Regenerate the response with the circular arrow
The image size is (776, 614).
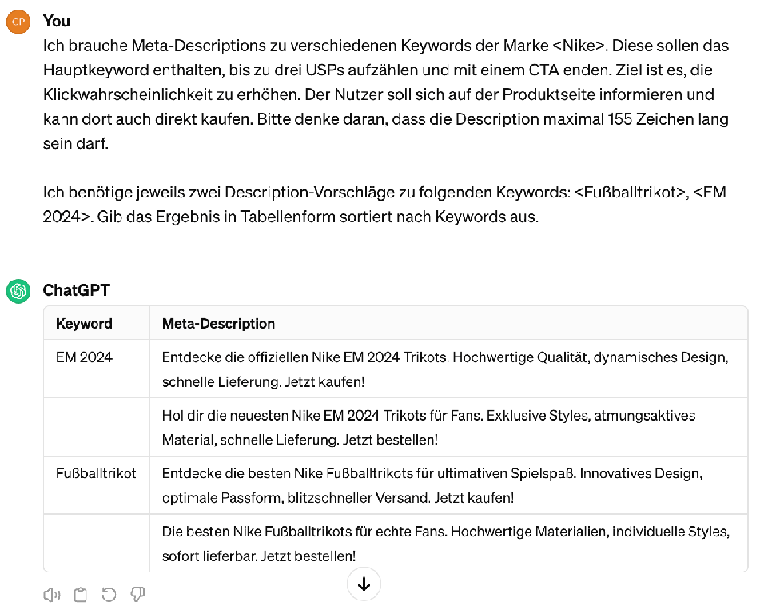tap(109, 595)
